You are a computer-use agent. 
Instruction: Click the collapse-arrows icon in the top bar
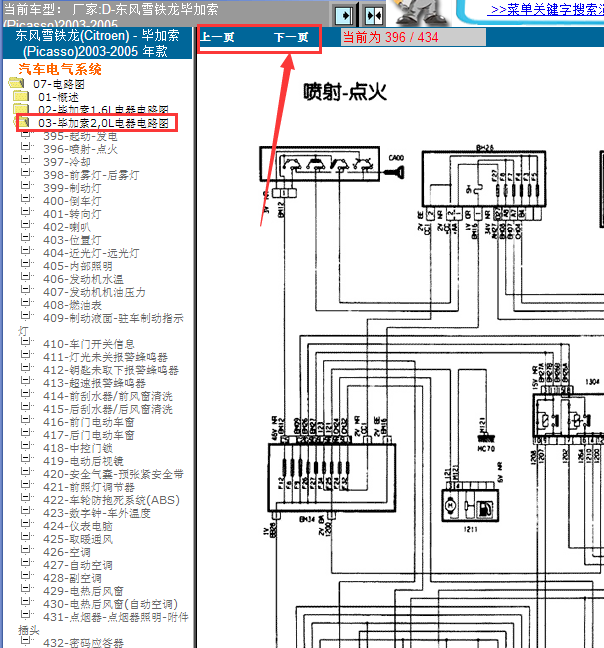[374, 16]
